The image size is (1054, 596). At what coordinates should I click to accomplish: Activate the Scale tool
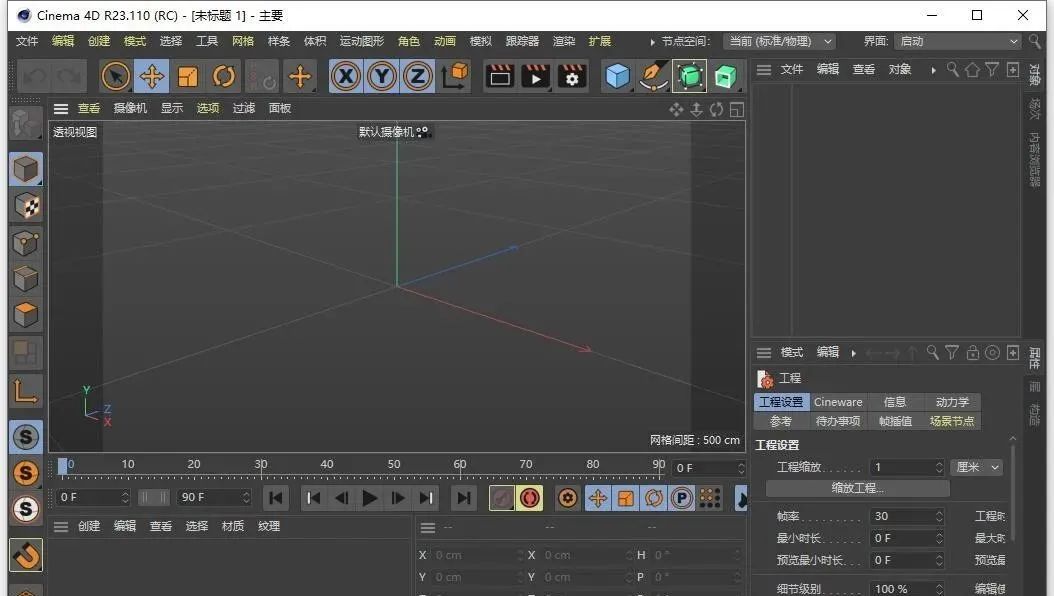[x=188, y=77]
